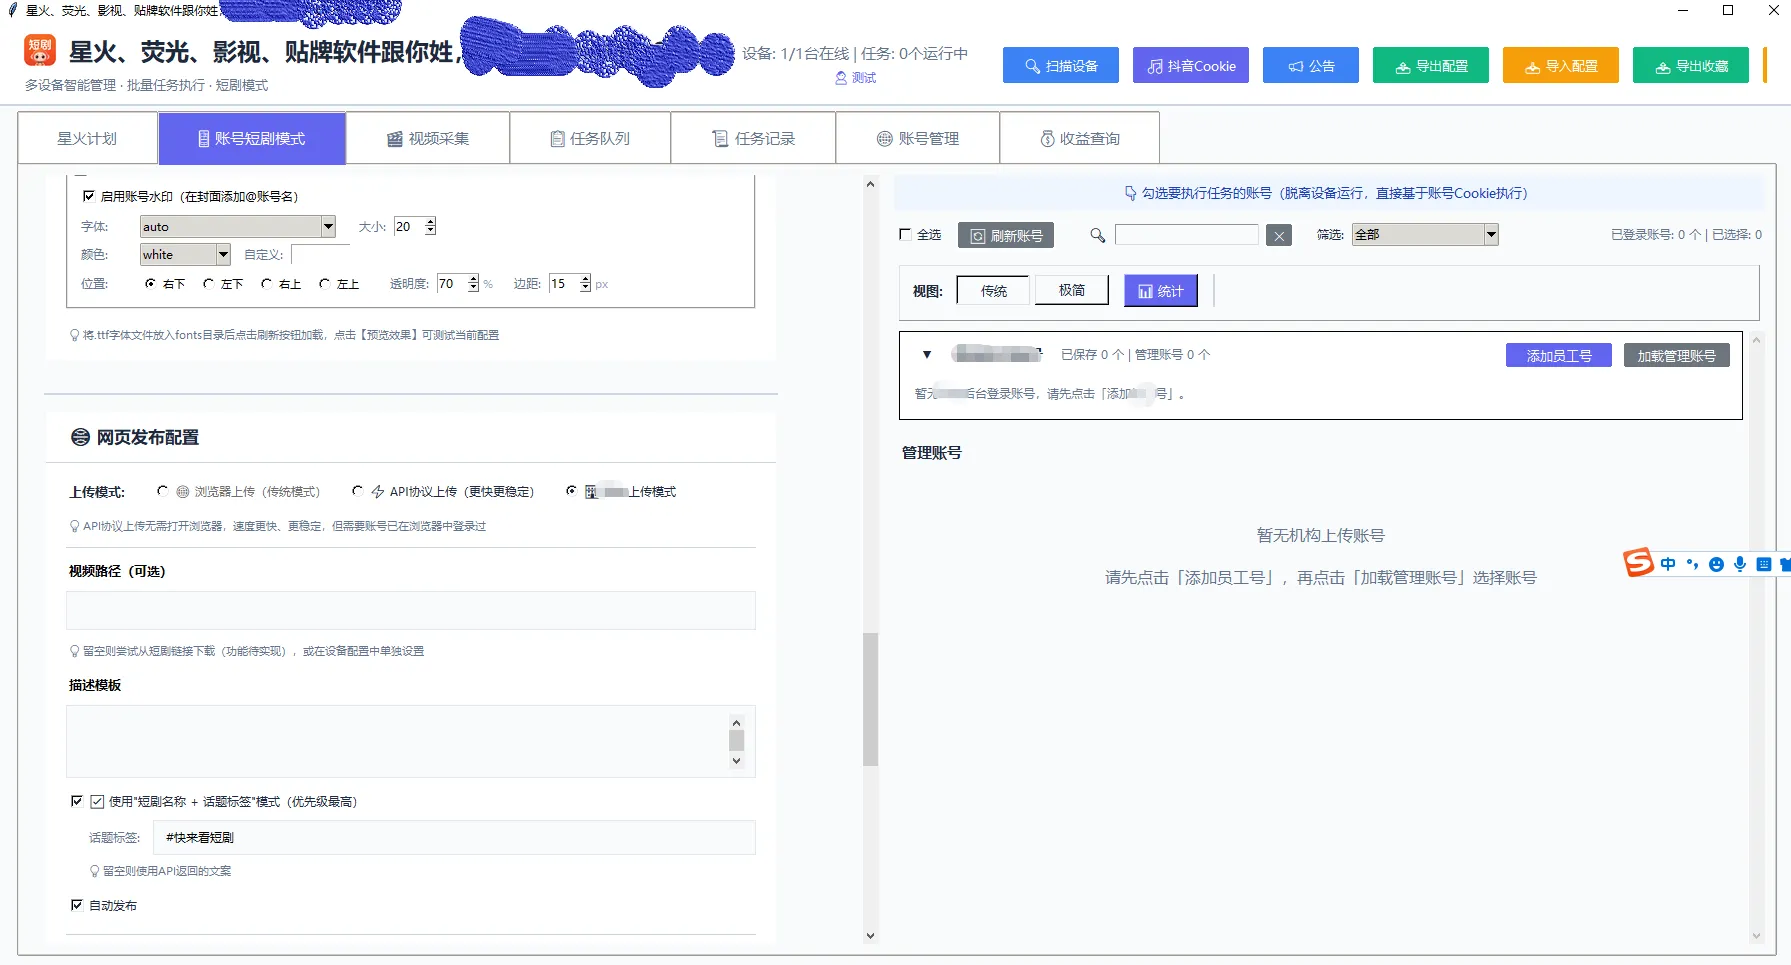Screen dimensions: 1791x965
Task: Open the 收益查询 tab
Action: pyautogui.click(x=1080, y=138)
